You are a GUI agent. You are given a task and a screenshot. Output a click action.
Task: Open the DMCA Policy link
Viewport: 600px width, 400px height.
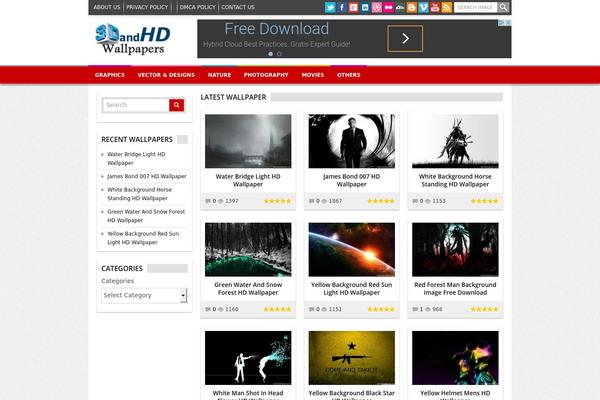[197, 7]
